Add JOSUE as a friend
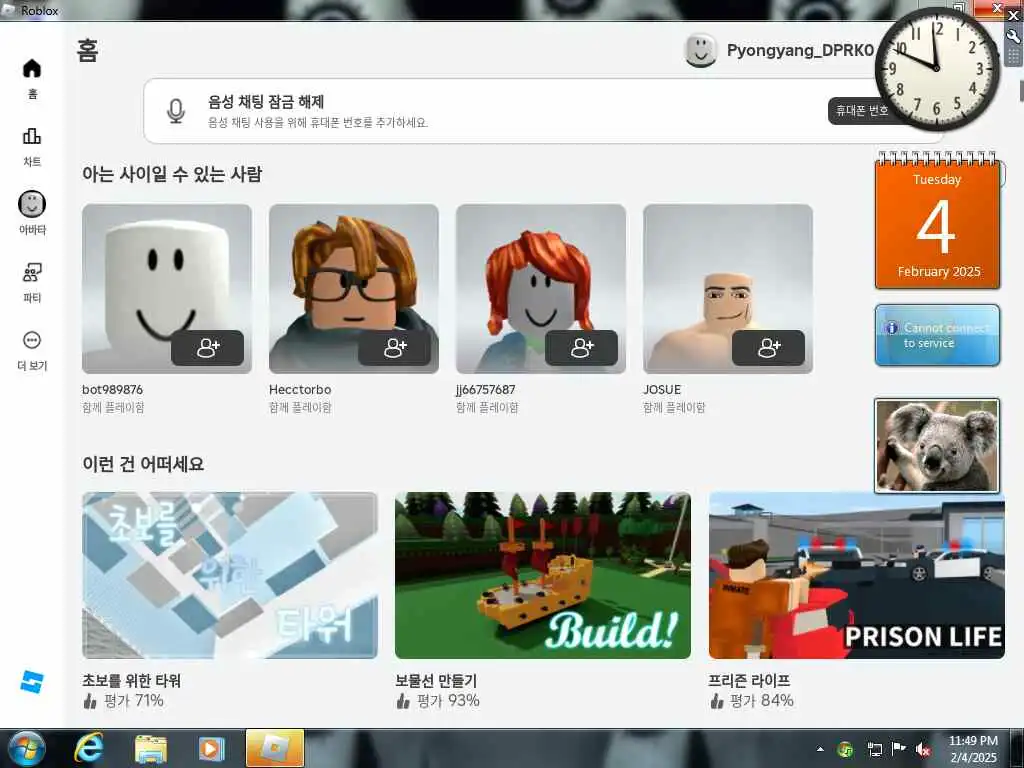The image size is (1024, 768). [x=769, y=348]
